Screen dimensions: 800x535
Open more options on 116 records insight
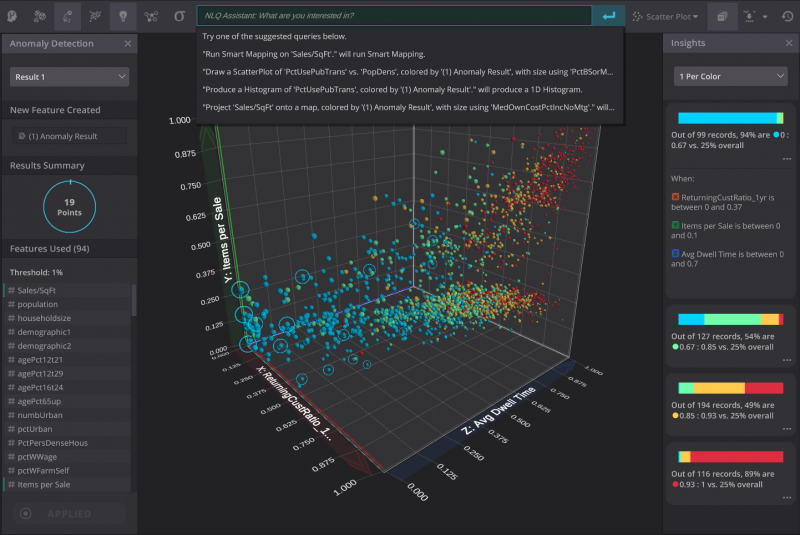point(787,498)
